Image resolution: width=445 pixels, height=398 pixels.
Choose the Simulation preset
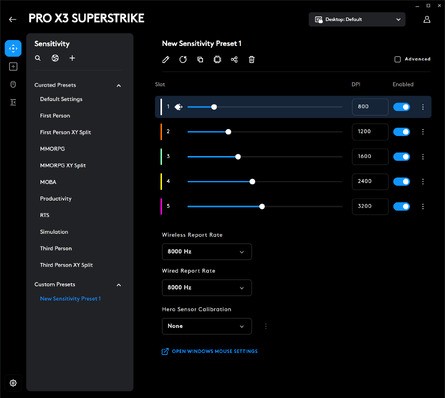point(54,232)
